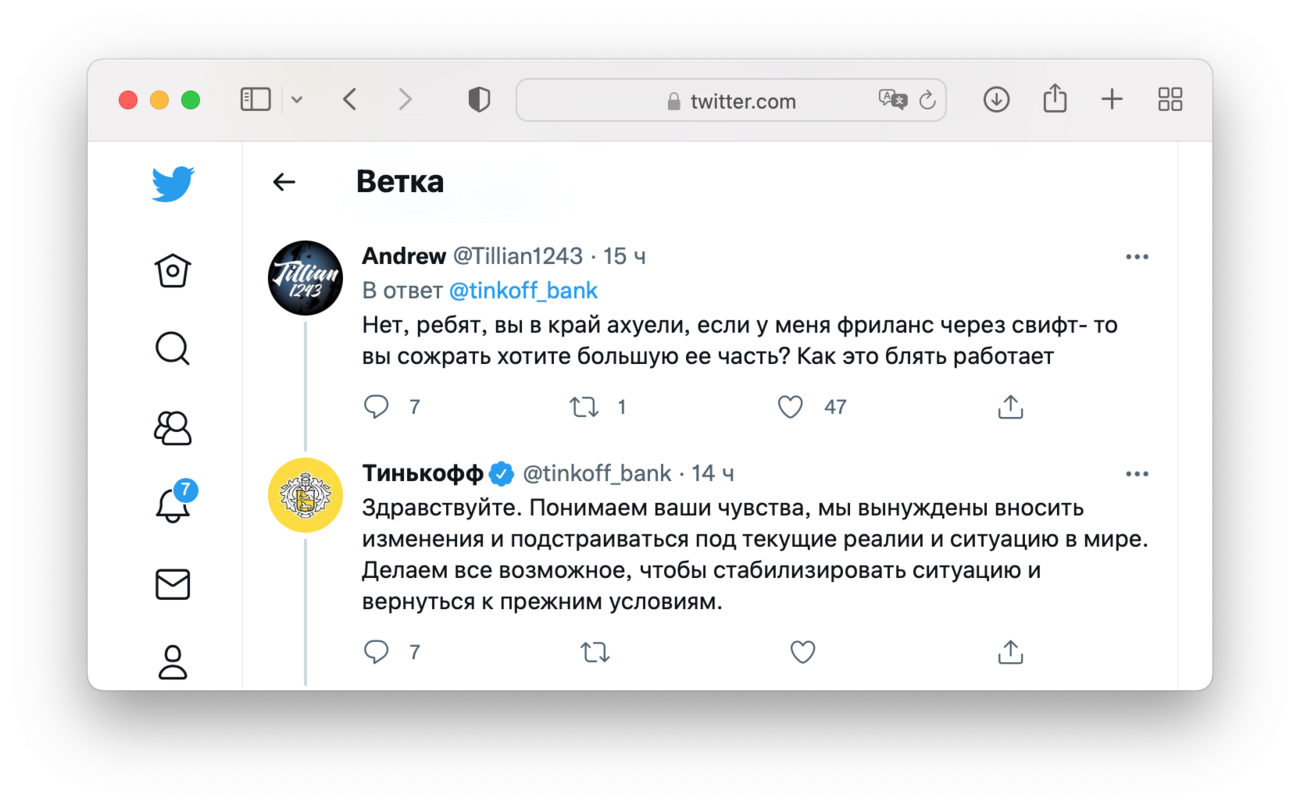The width and height of the screenshot is (1300, 806).
Task: Open Andrew's profile name link
Action: tap(404, 256)
